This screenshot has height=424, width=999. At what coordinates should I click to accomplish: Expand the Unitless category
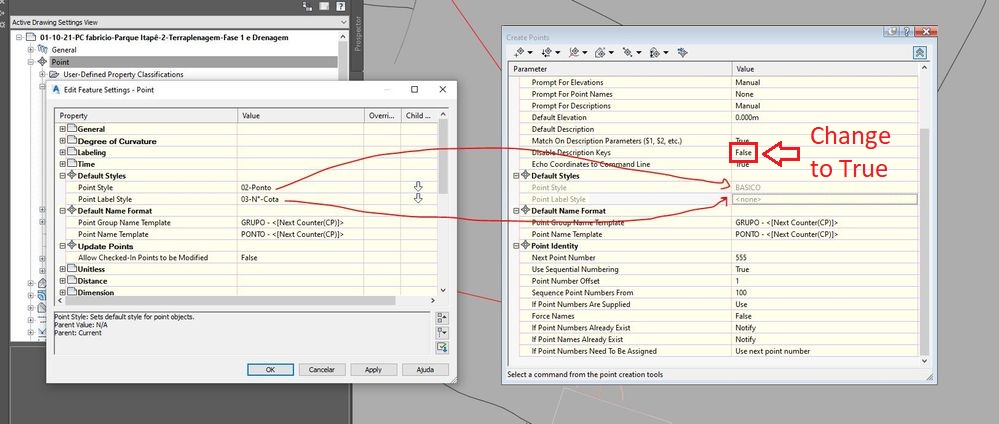[x=62, y=269]
